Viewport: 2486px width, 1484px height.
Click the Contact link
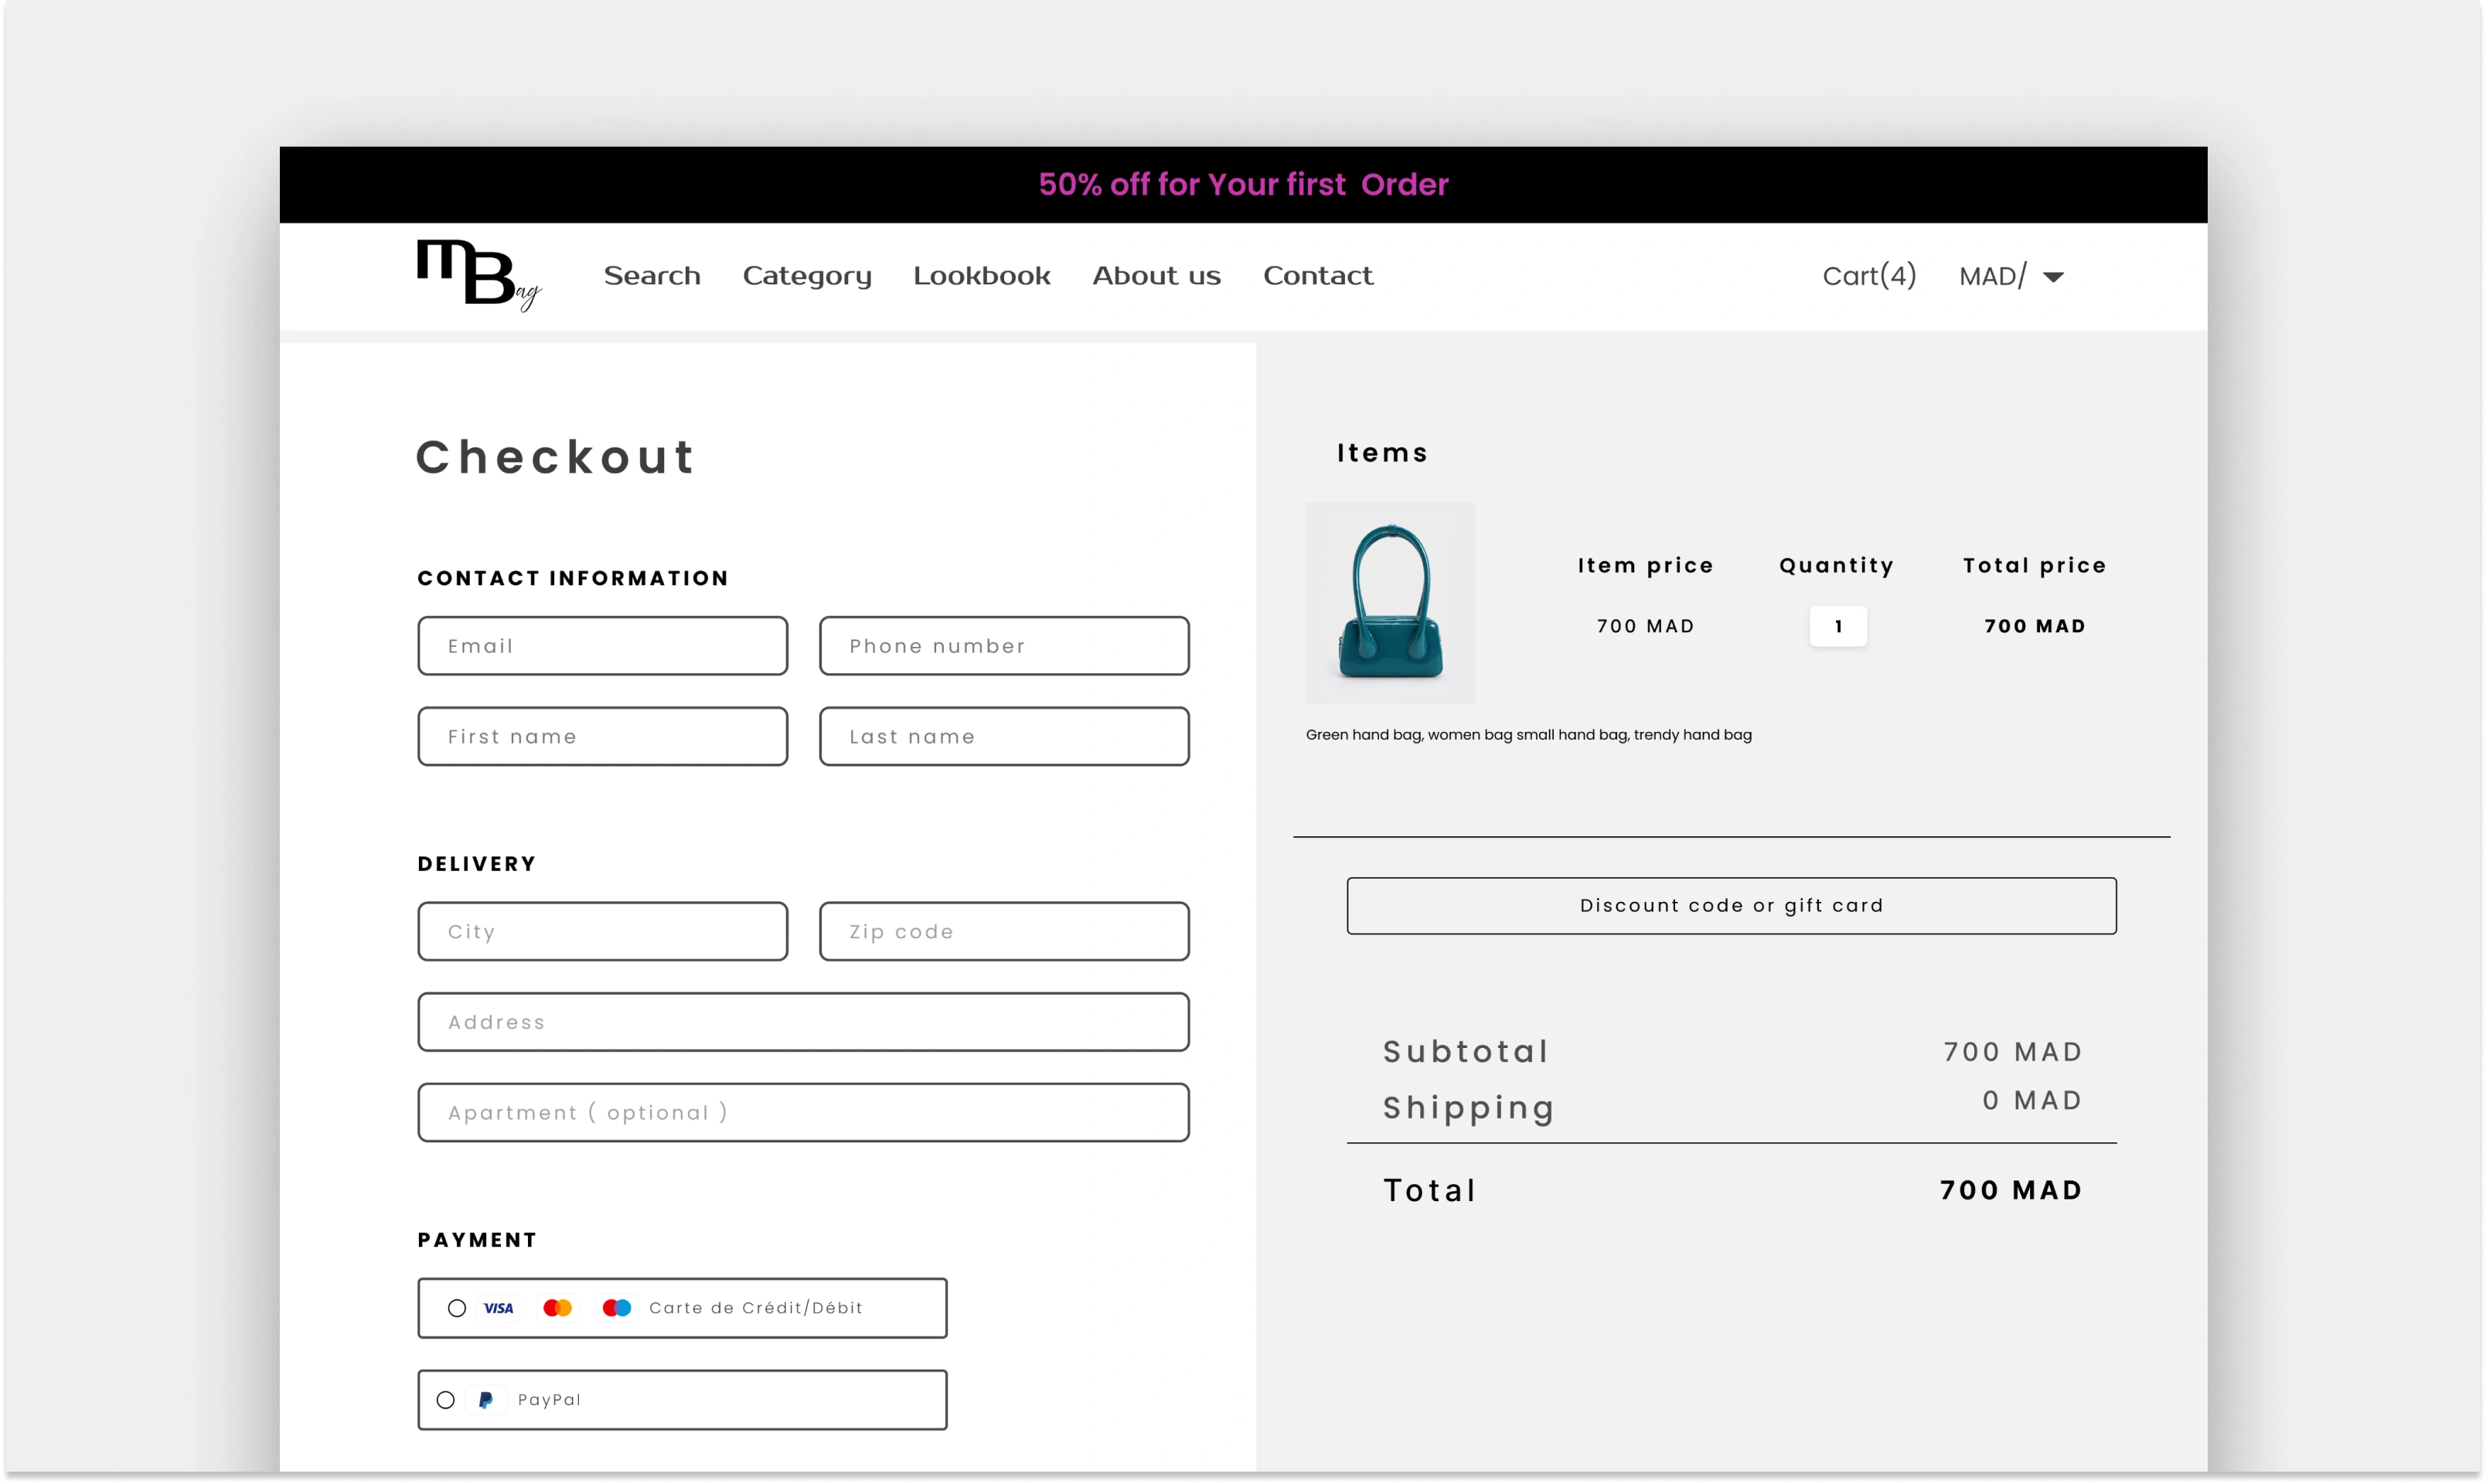point(1317,276)
